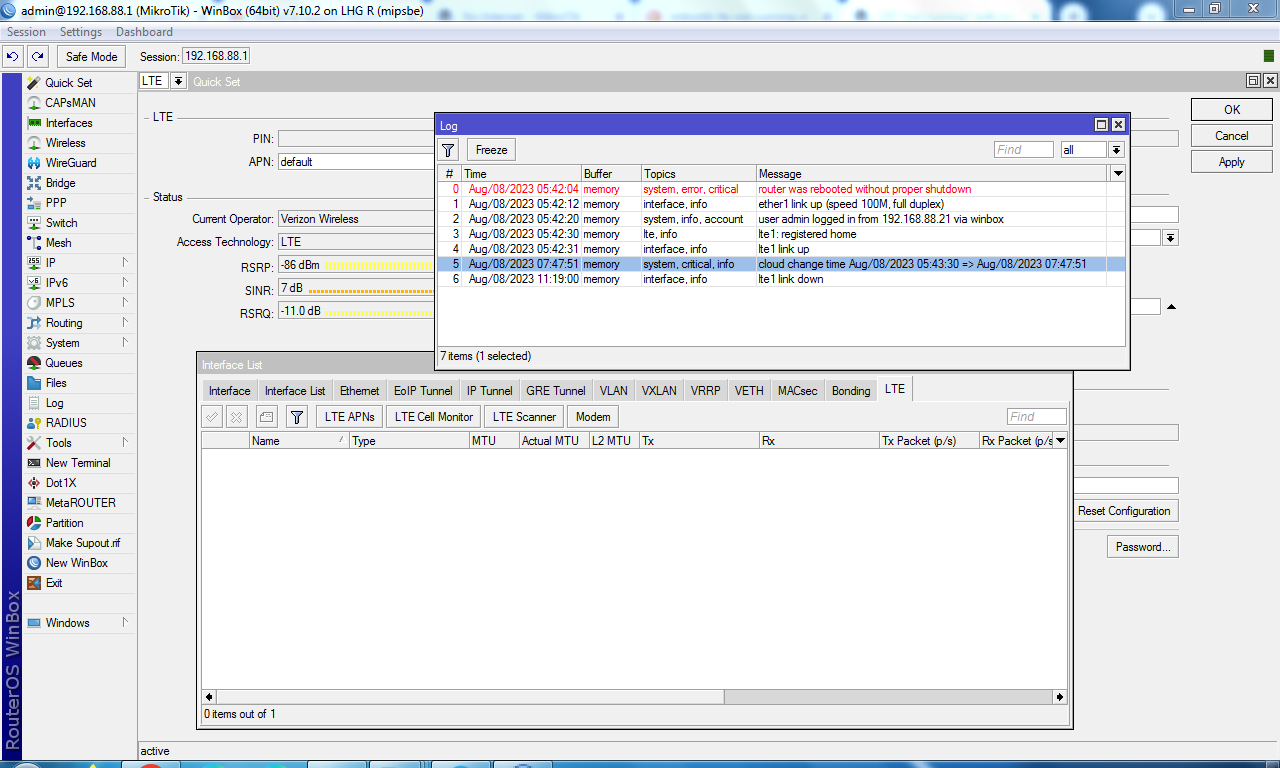Open MetaROUTER from the sidebar

(x=80, y=503)
